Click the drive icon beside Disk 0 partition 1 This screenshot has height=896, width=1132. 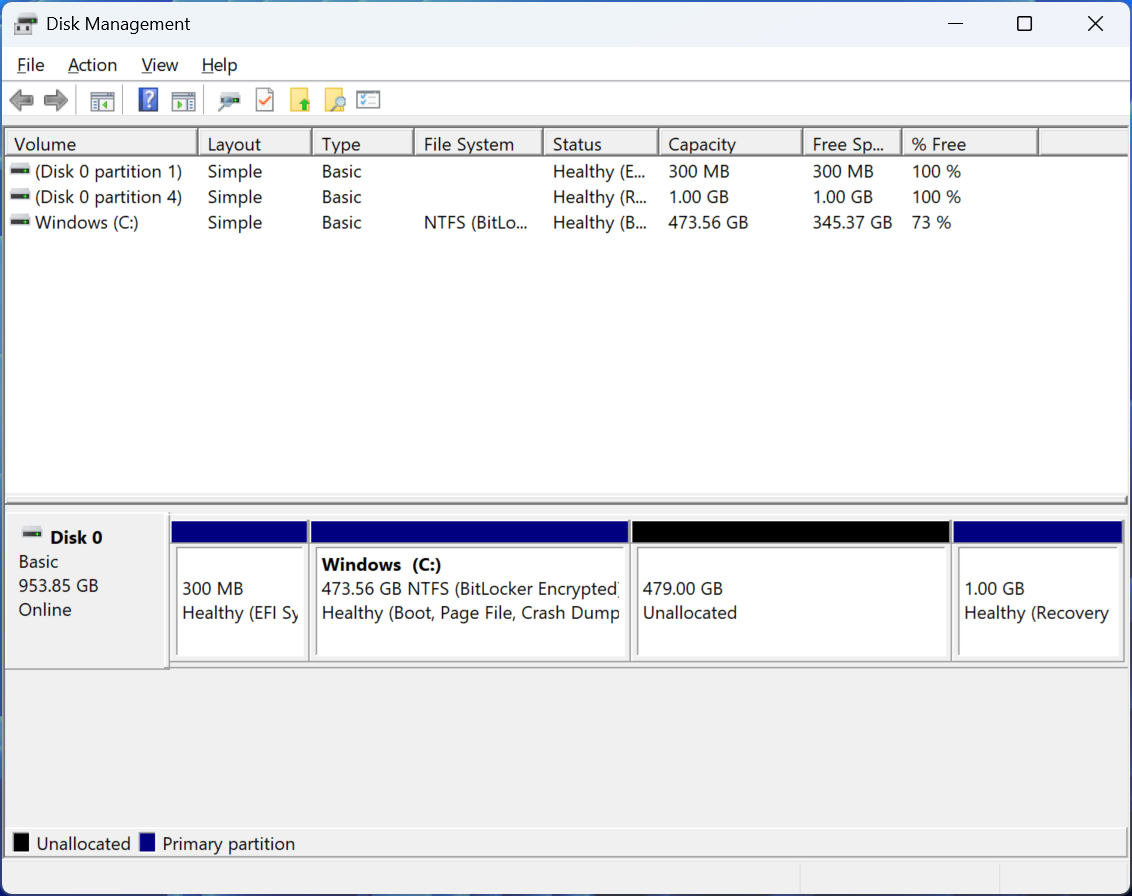click(20, 171)
